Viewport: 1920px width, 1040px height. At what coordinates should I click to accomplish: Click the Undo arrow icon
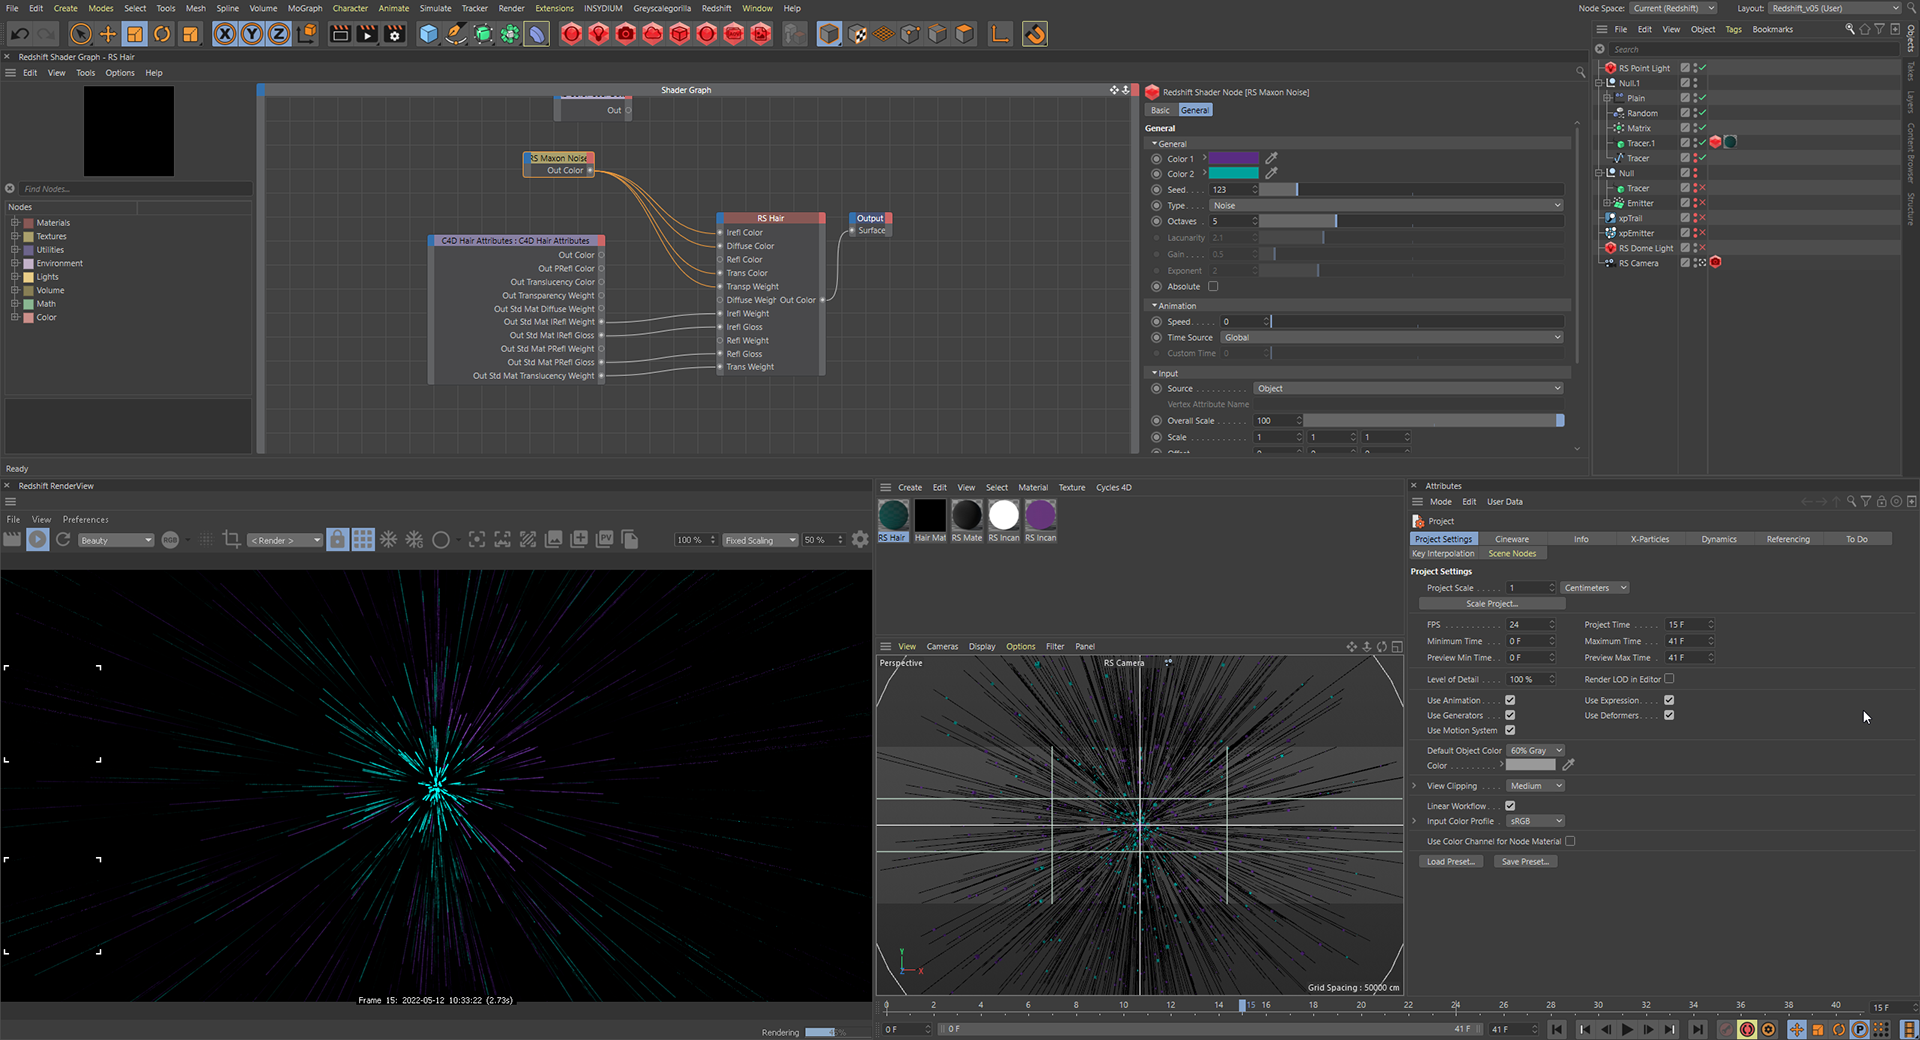19,34
